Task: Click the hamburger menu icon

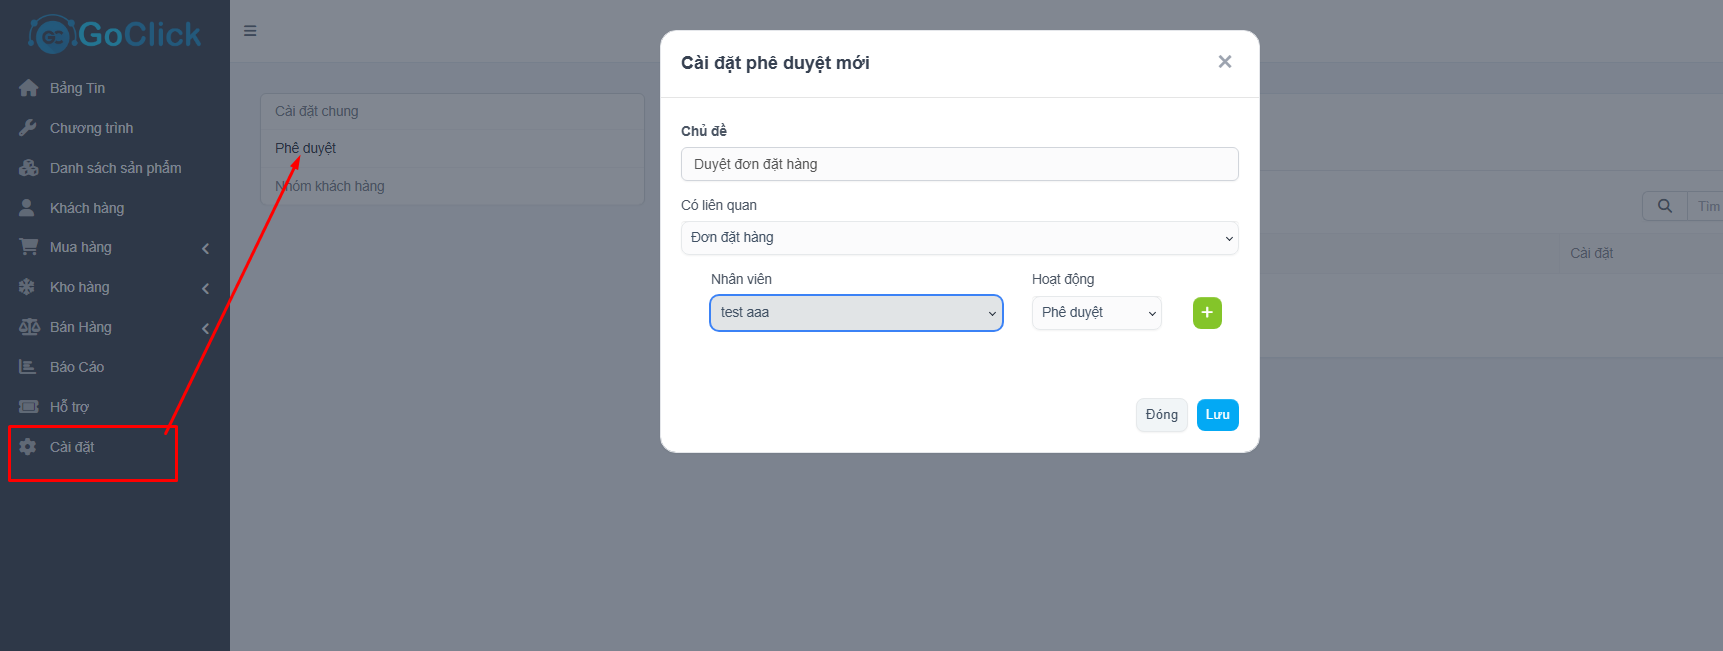Action: click(250, 31)
